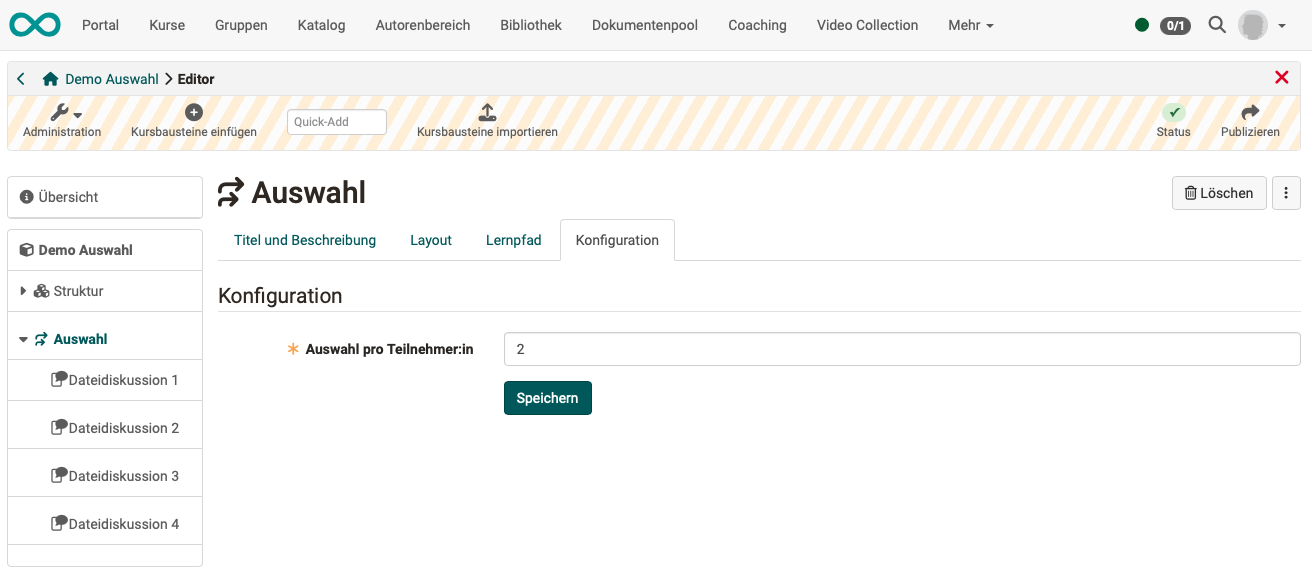Save configuration with the Speichern button
Image resolution: width=1312 pixels, height=580 pixels.
coord(547,397)
